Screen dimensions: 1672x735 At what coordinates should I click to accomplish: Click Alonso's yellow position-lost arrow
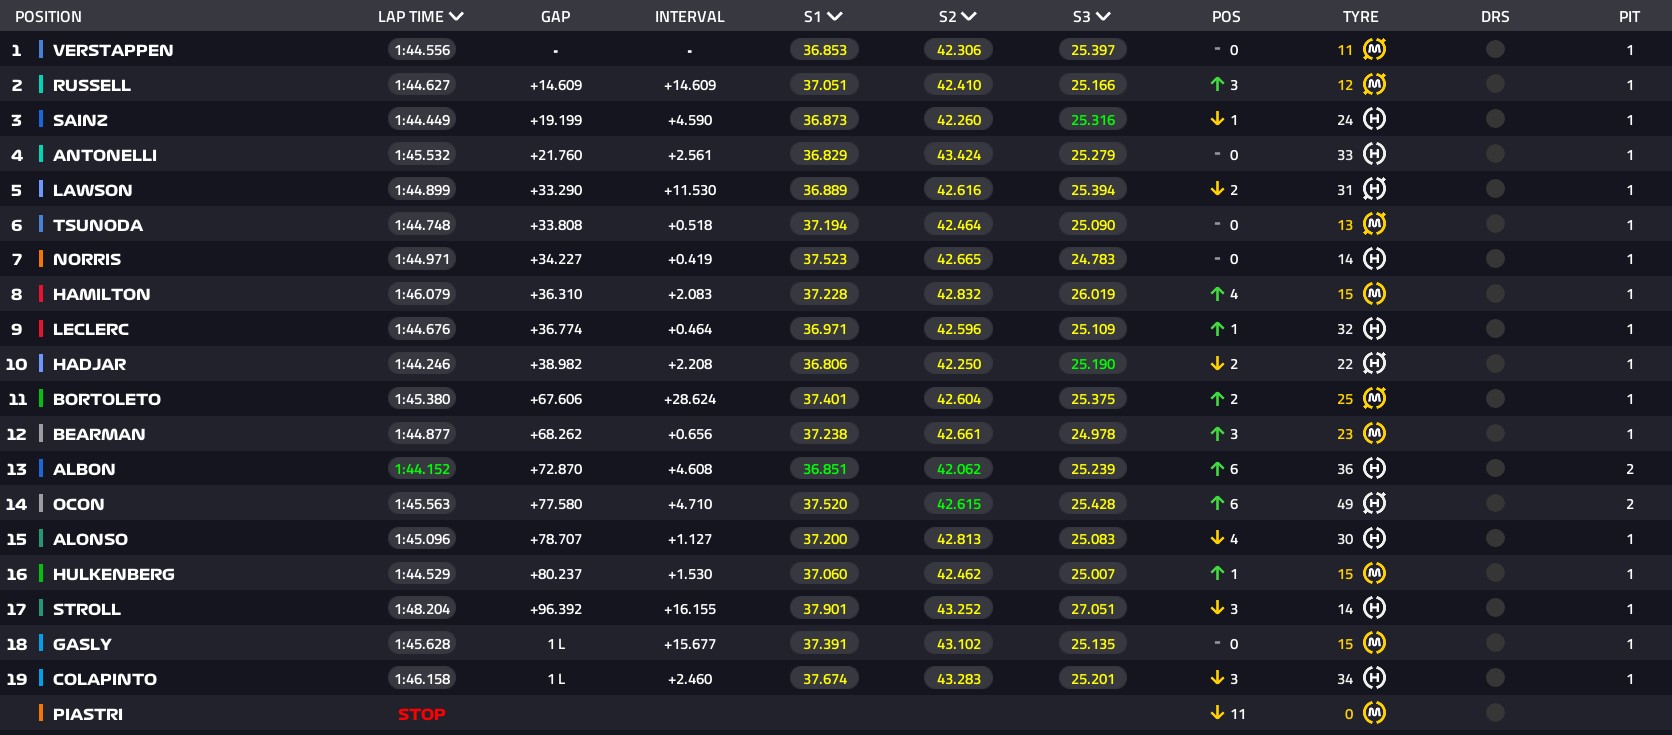(x=1217, y=539)
